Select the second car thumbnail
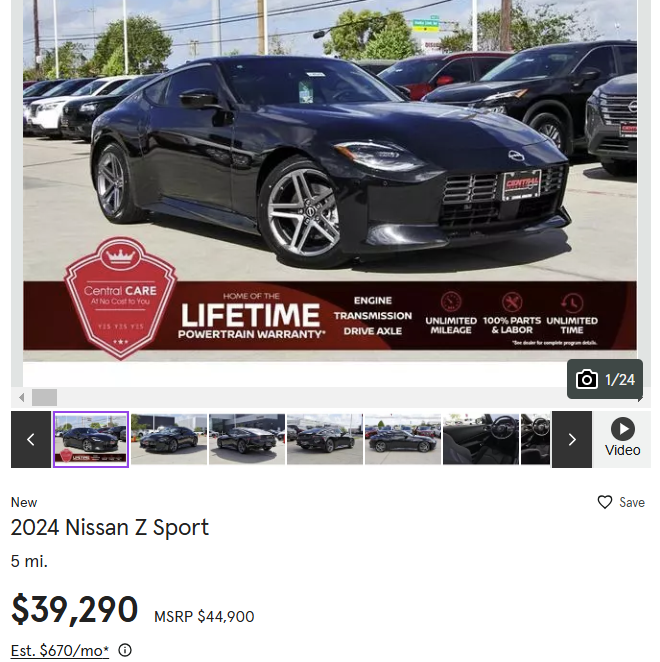The width and height of the screenshot is (660, 662). (x=169, y=440)
